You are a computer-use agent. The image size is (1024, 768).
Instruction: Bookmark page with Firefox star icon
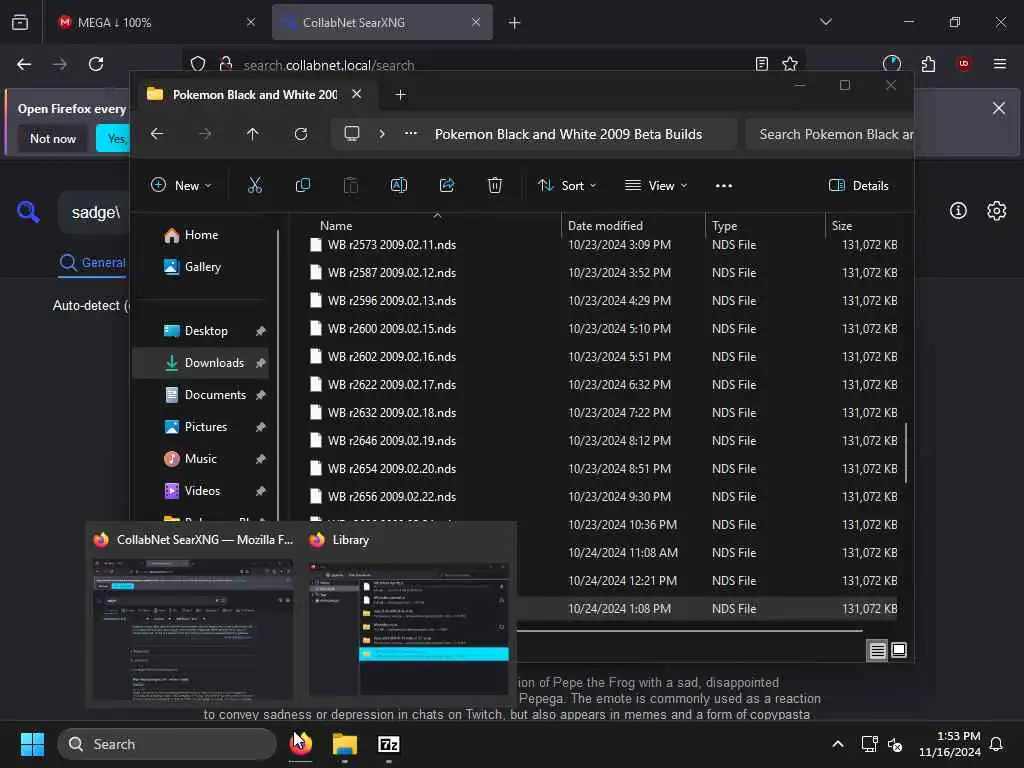pyautogui.click(x=790, y=64)
